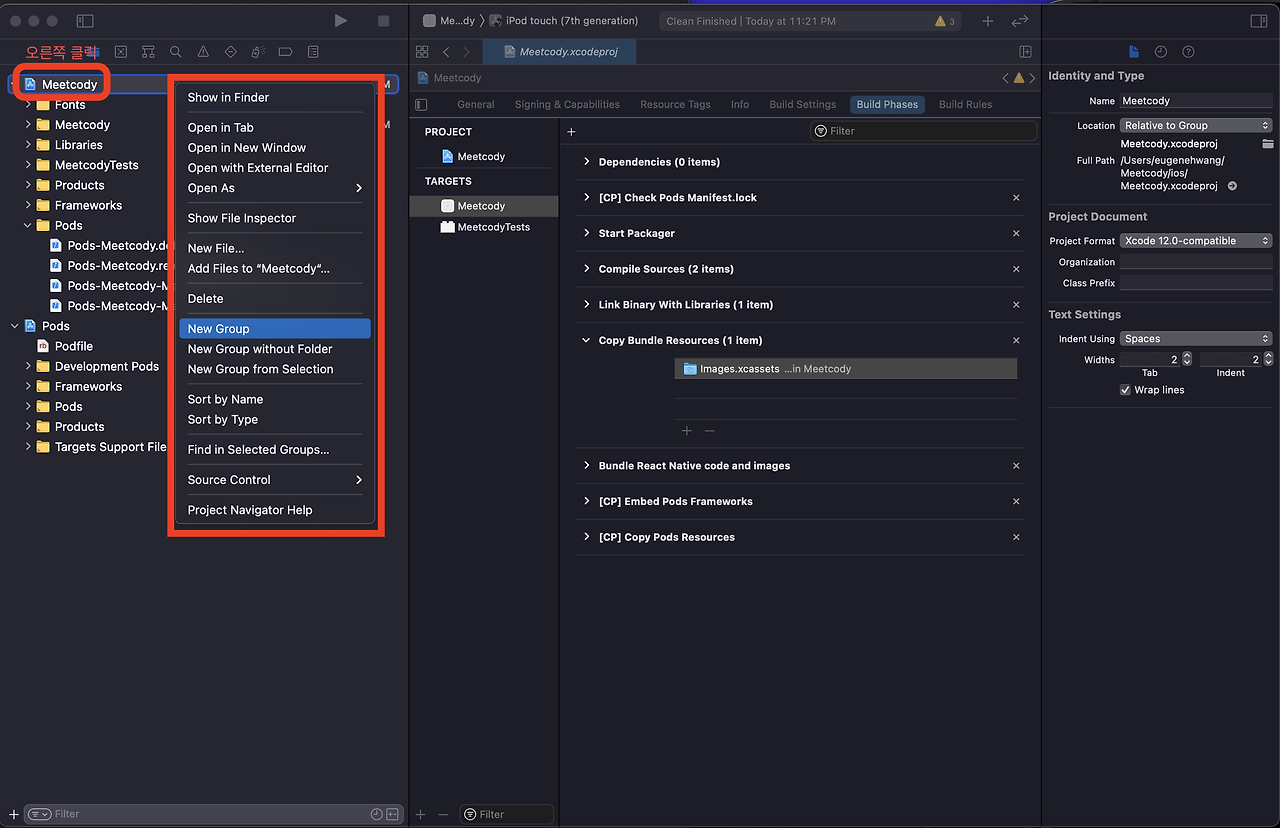The height and width of the screenshot is (828, 1280).
Task: Add an editor pane on the right
Action: [1025, 52]
